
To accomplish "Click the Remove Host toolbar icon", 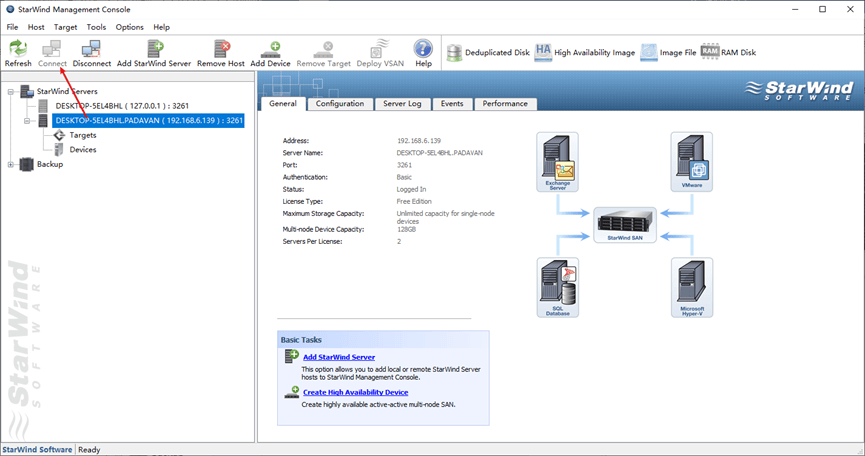I will tap(221, 49).
